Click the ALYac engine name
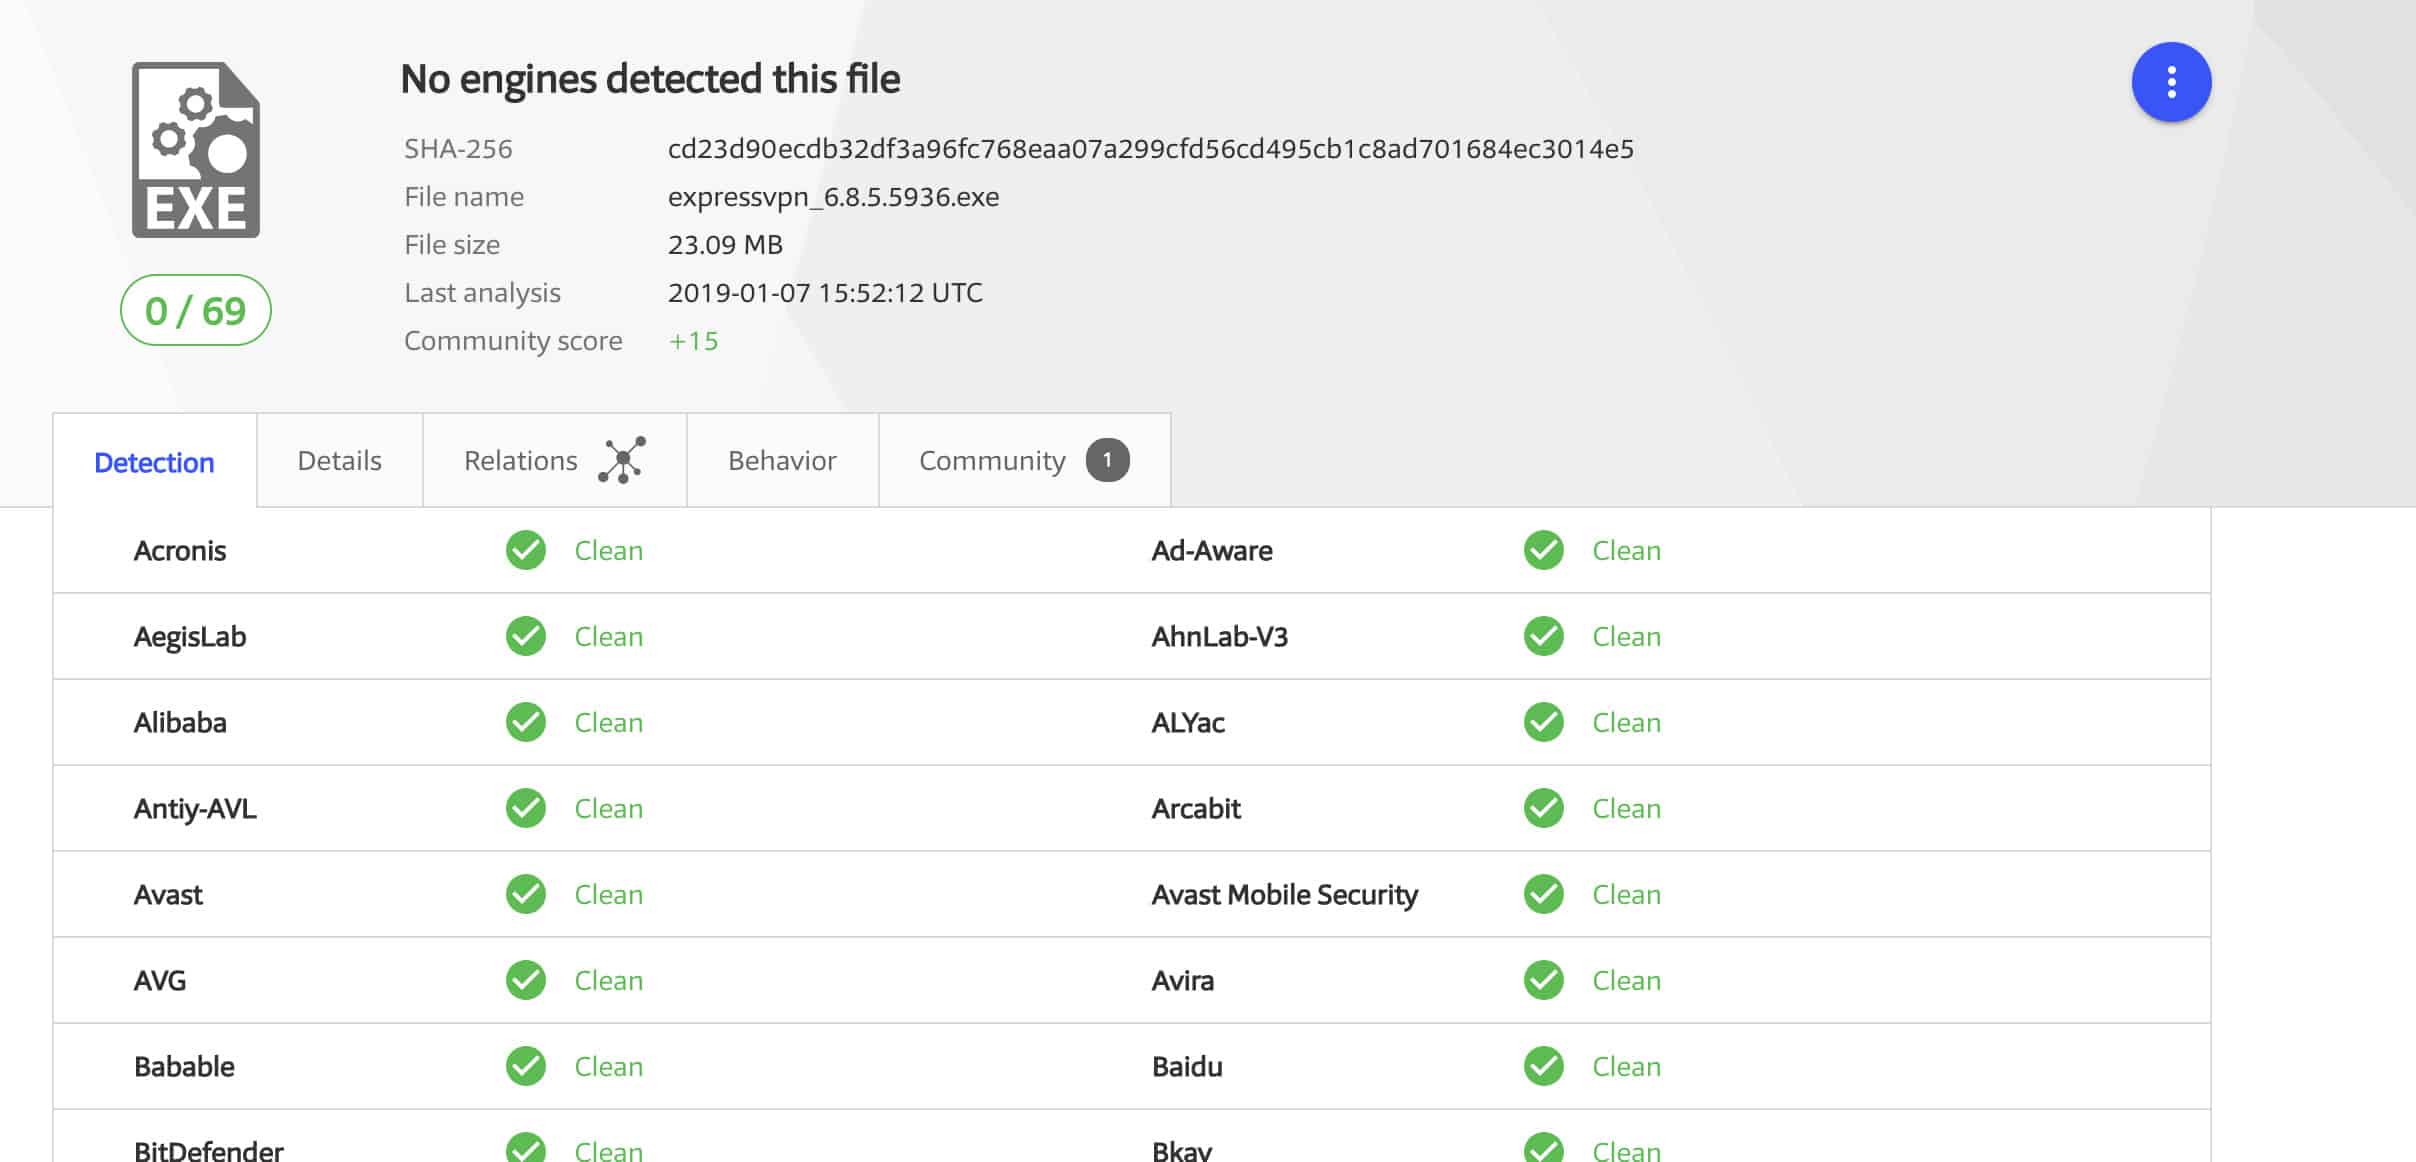The width and height of the screenshot is (2416, 1162). [x=1188, y=723]
